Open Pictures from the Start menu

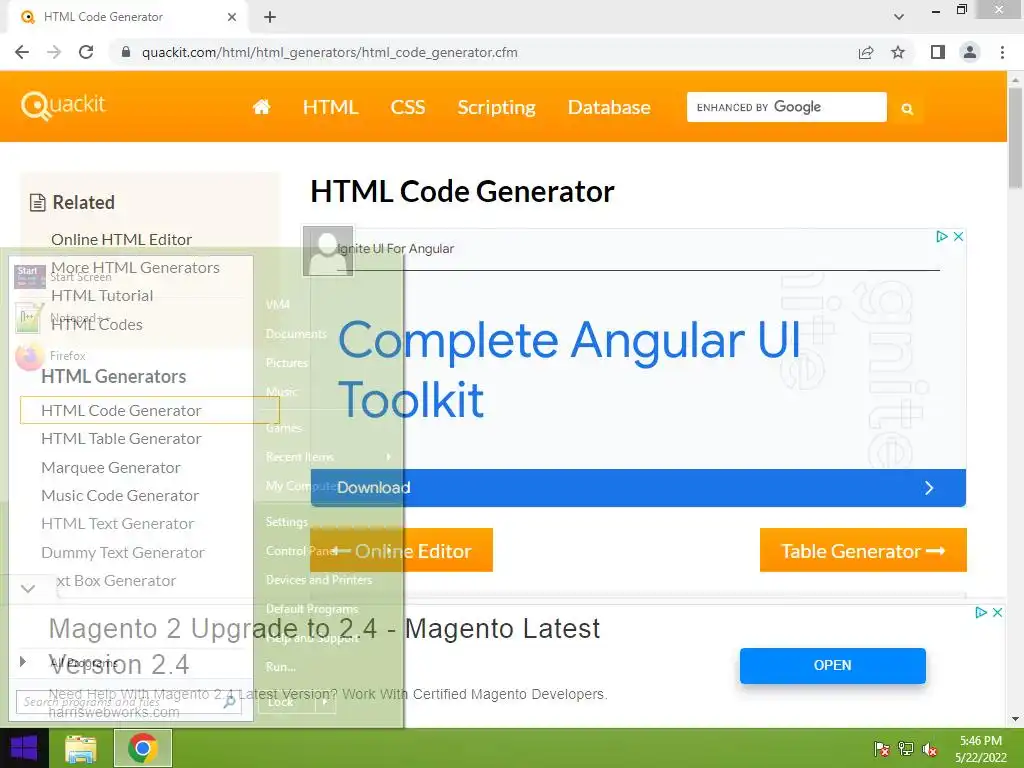[287, 362]
